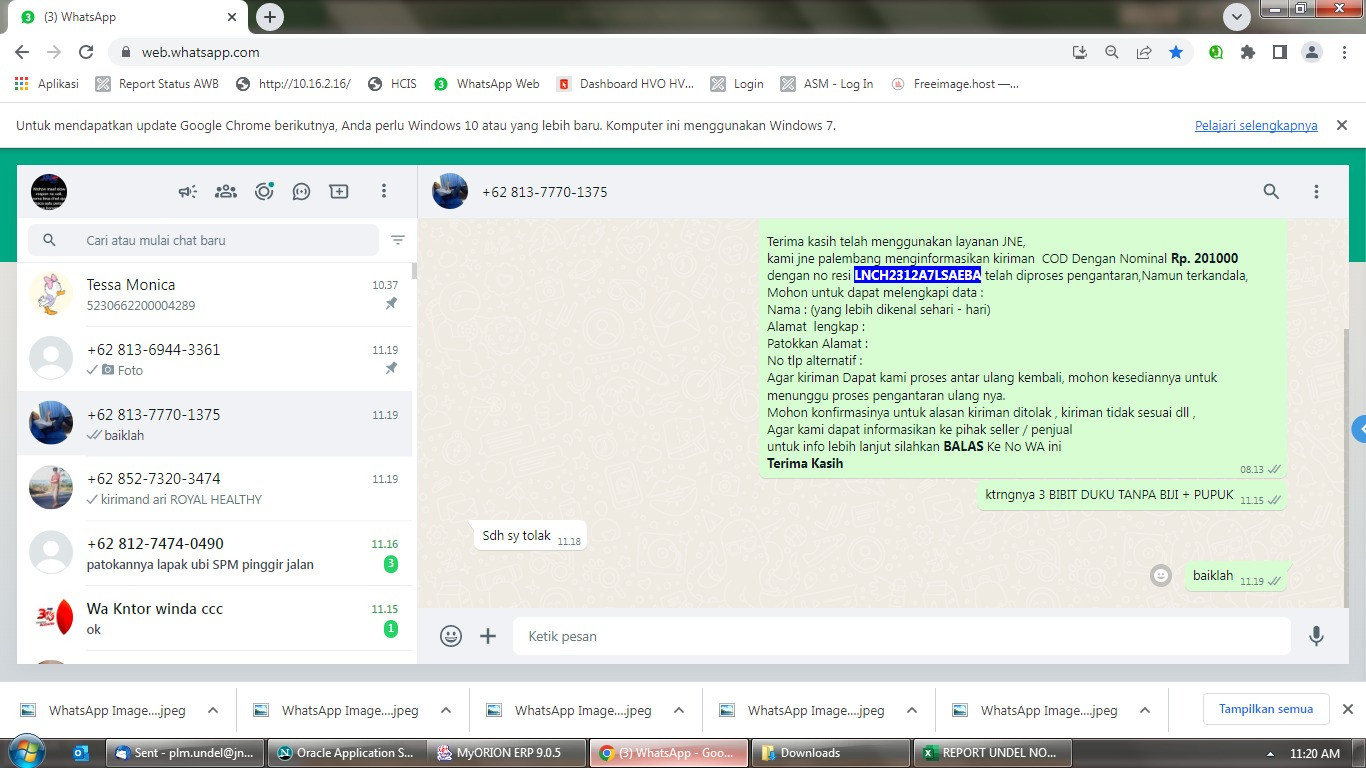The image size is (1366, 768).
Task: Click the chat search field
Action: point(204,240)
